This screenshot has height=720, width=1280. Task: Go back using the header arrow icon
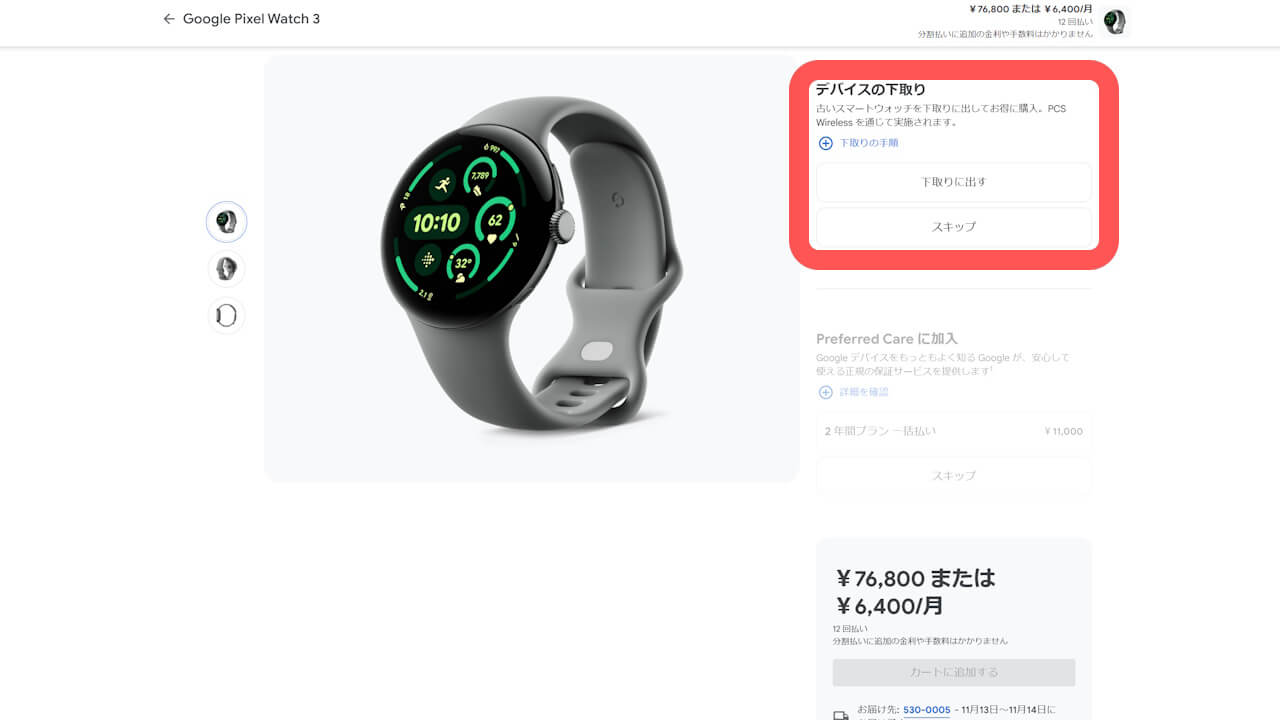pos(169,19)
